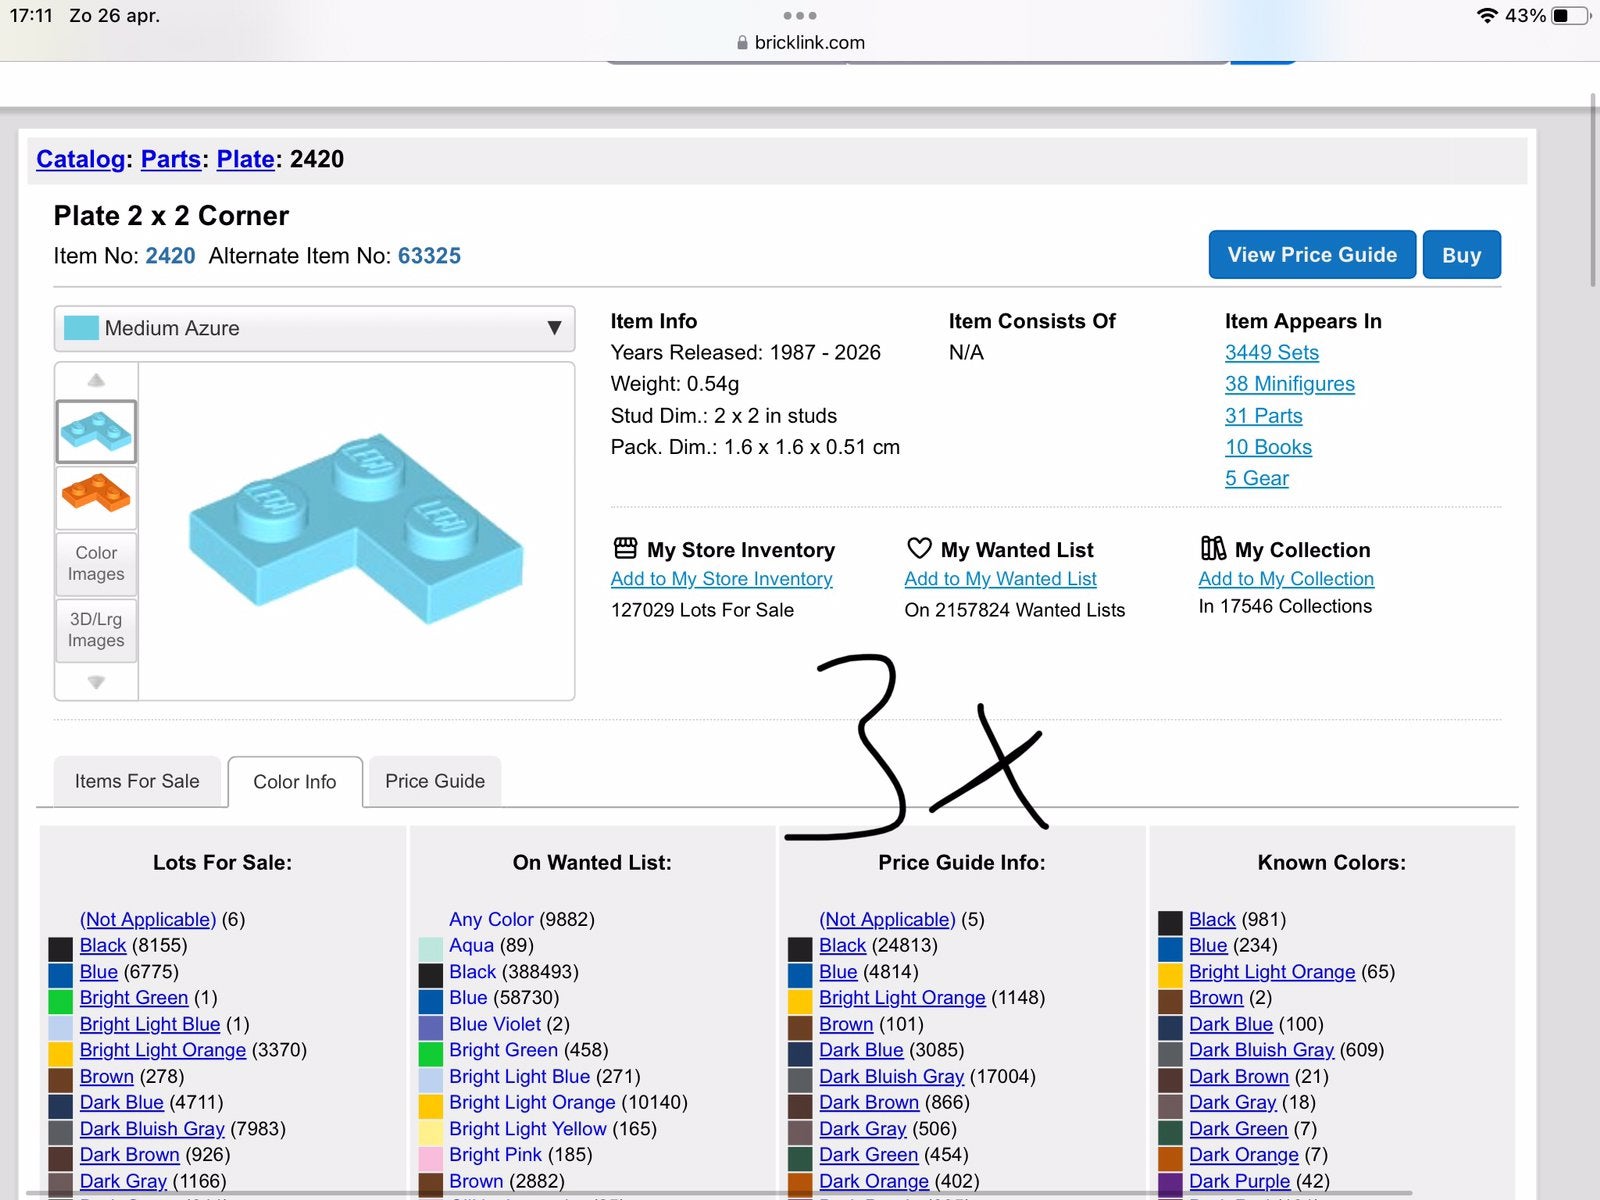Open 5 Gear link
Screen dimensions: 1600x1200
[x=1257, y=478]
